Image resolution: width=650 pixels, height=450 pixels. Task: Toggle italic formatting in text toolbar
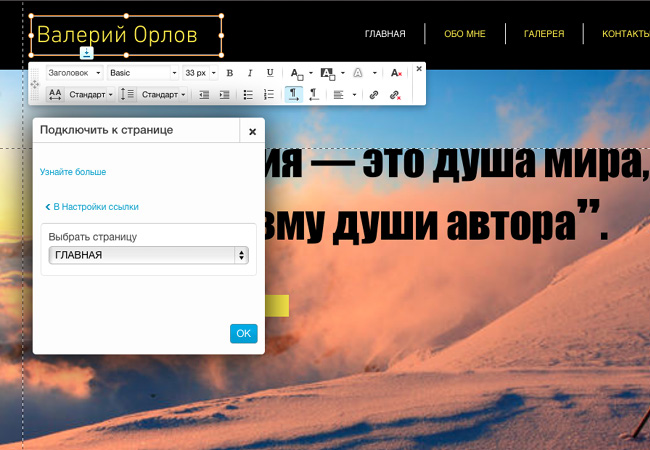tap(250, 73)
